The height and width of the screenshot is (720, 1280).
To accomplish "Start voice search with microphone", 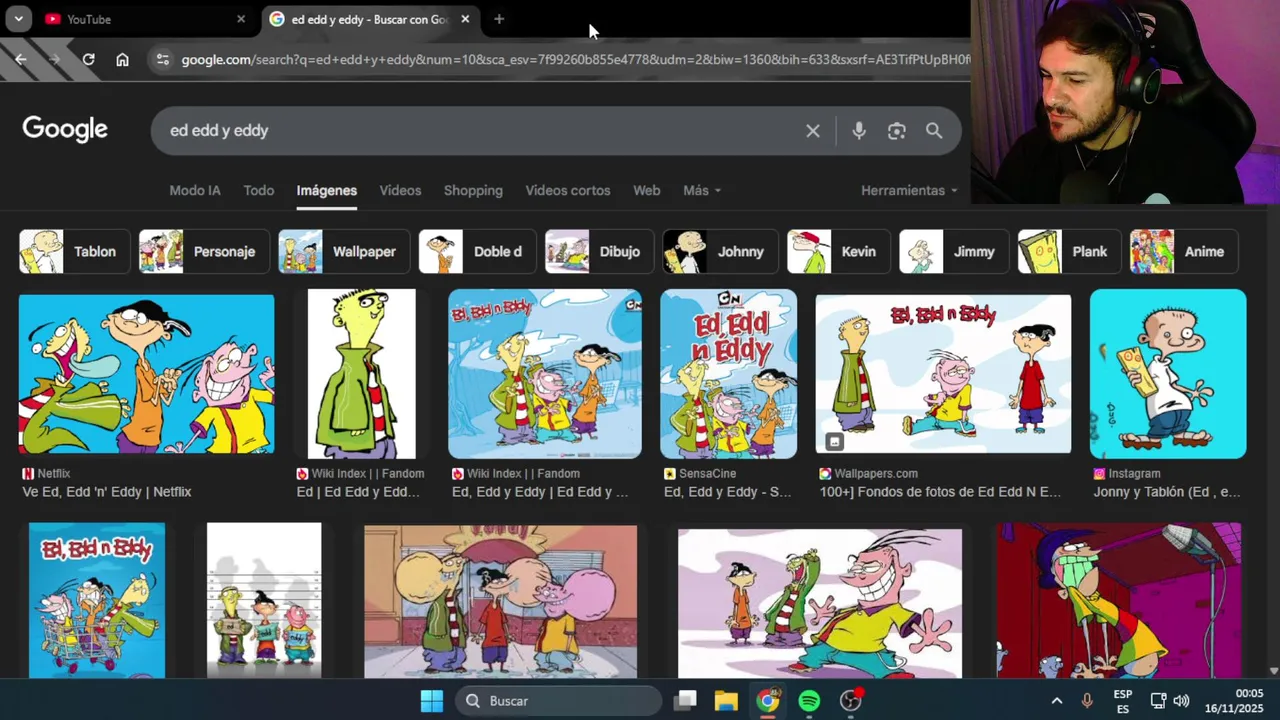I will pyautogui.click(x=859, y=131).
